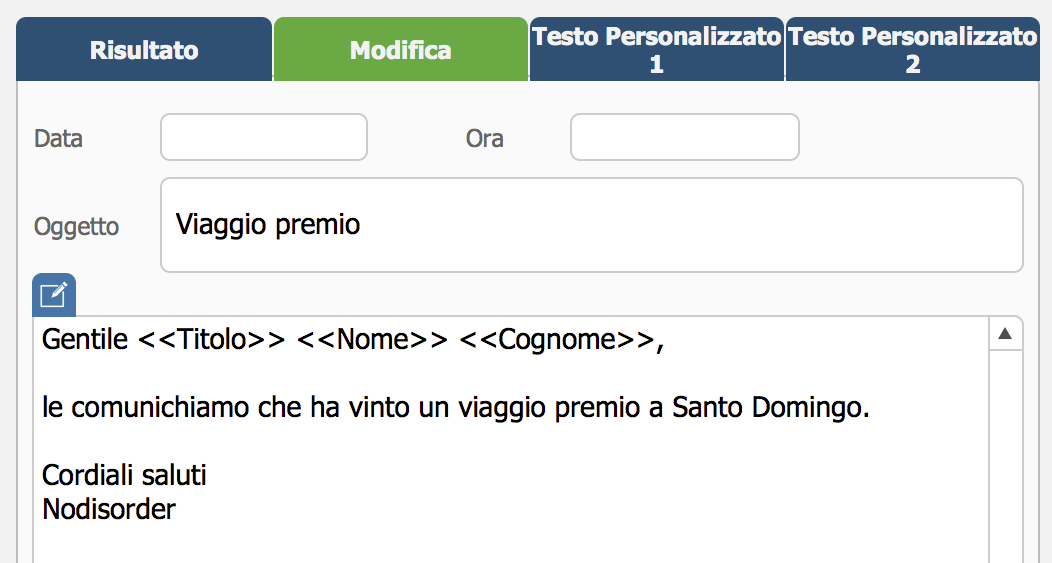Click the Ora label
The width and height of the screenshot is (1052, 563).
[x=484, y=138]
